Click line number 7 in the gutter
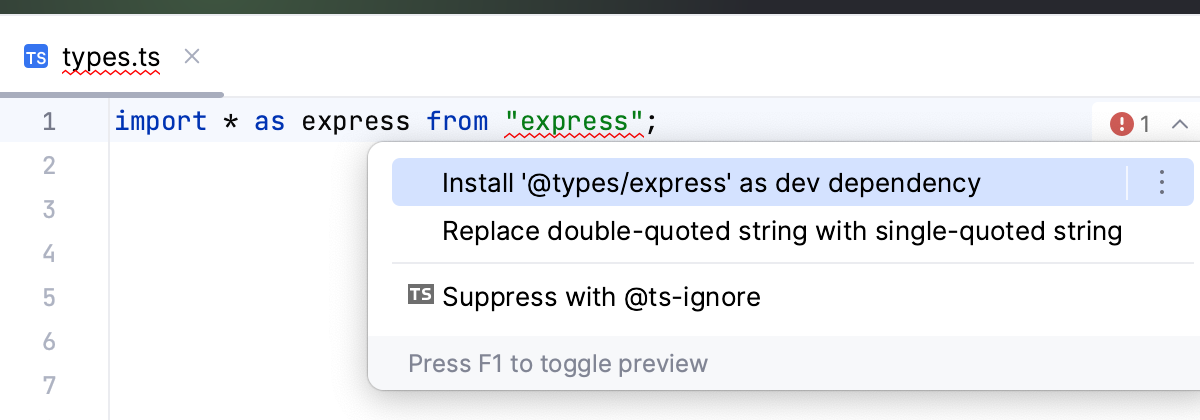The width and height of the screenshot is (1200, 420). point(49,385)
